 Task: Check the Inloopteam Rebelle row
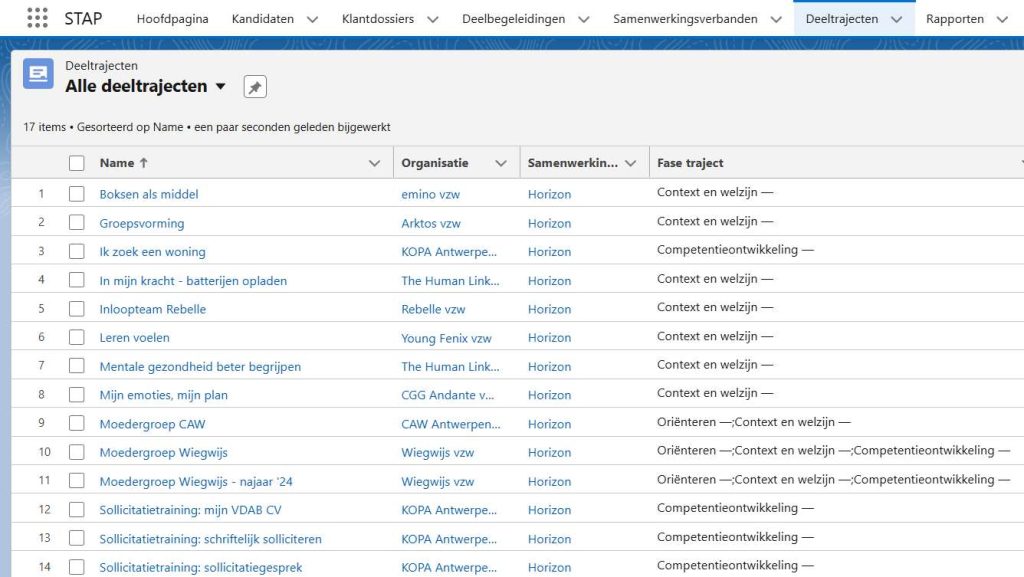pyautogui.click(x=76, y=309)
